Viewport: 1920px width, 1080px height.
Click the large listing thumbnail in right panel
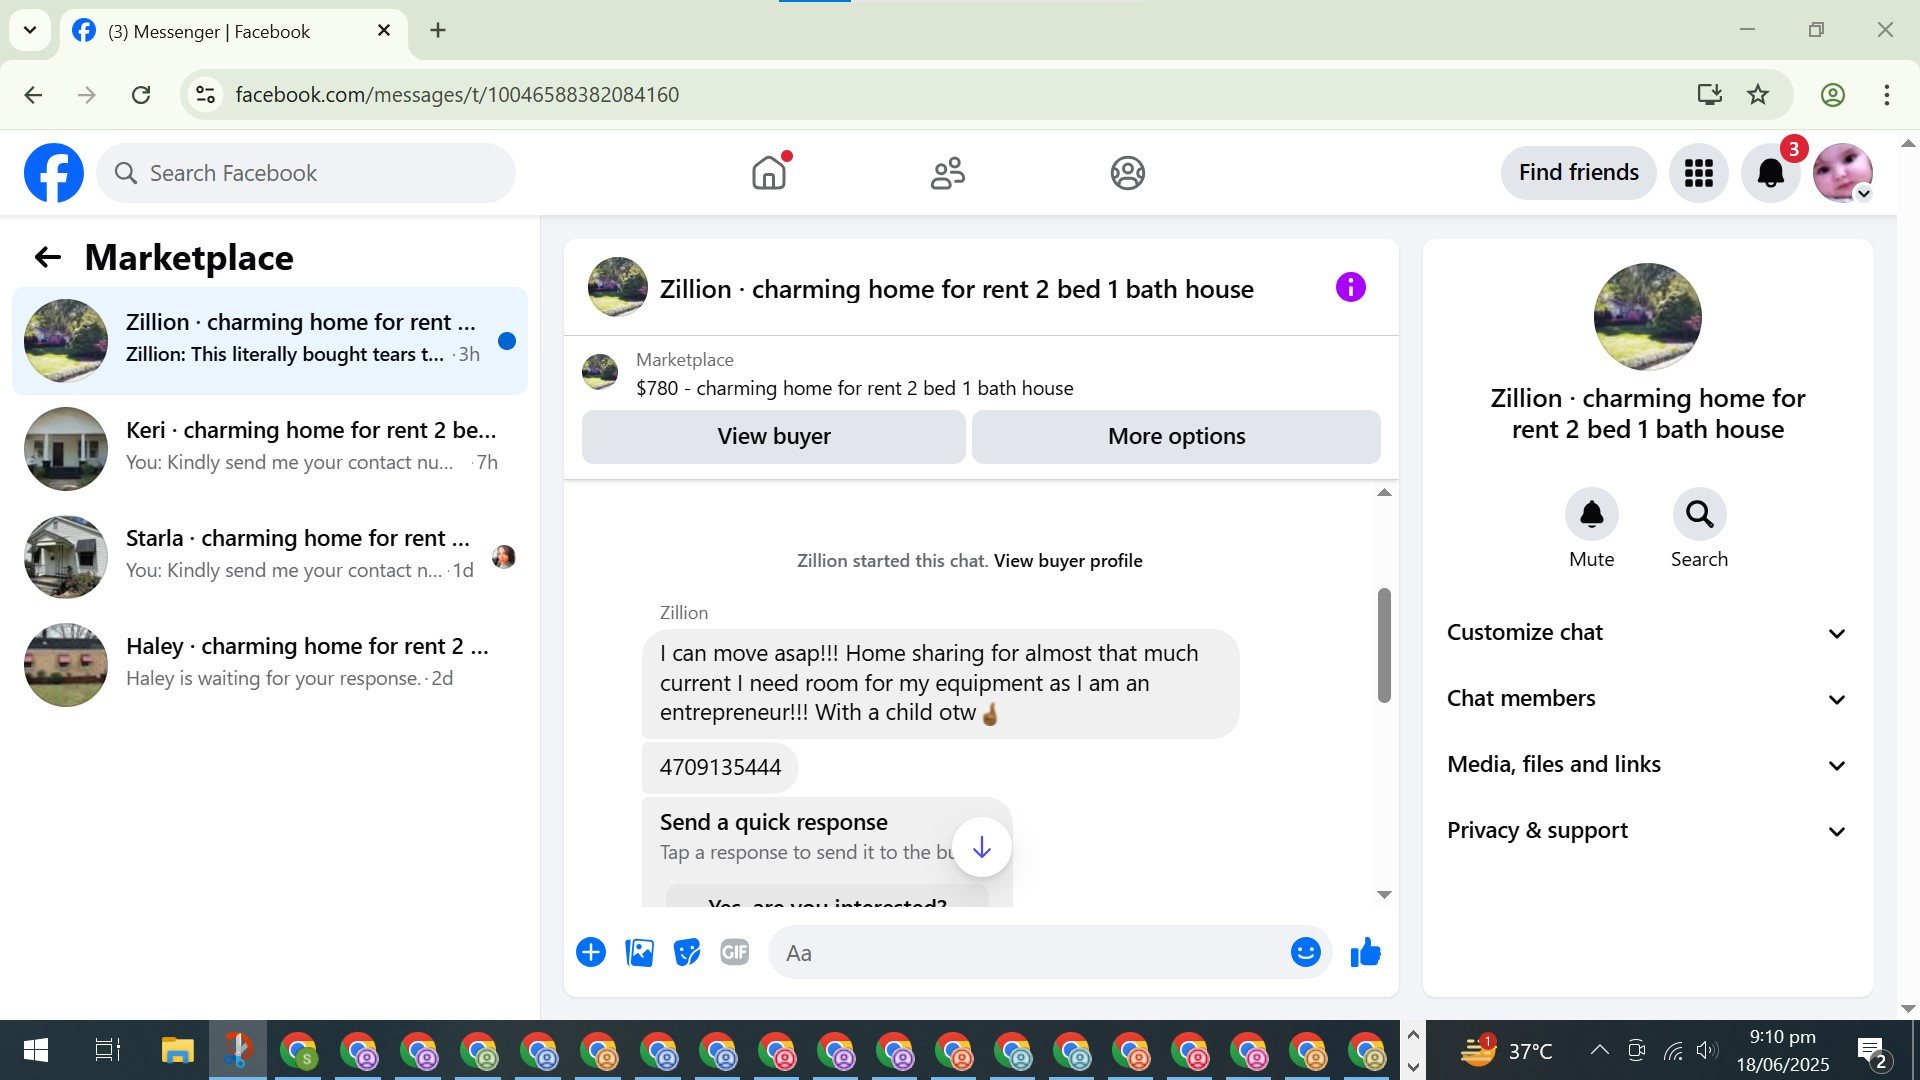[x=1647, y=317]
